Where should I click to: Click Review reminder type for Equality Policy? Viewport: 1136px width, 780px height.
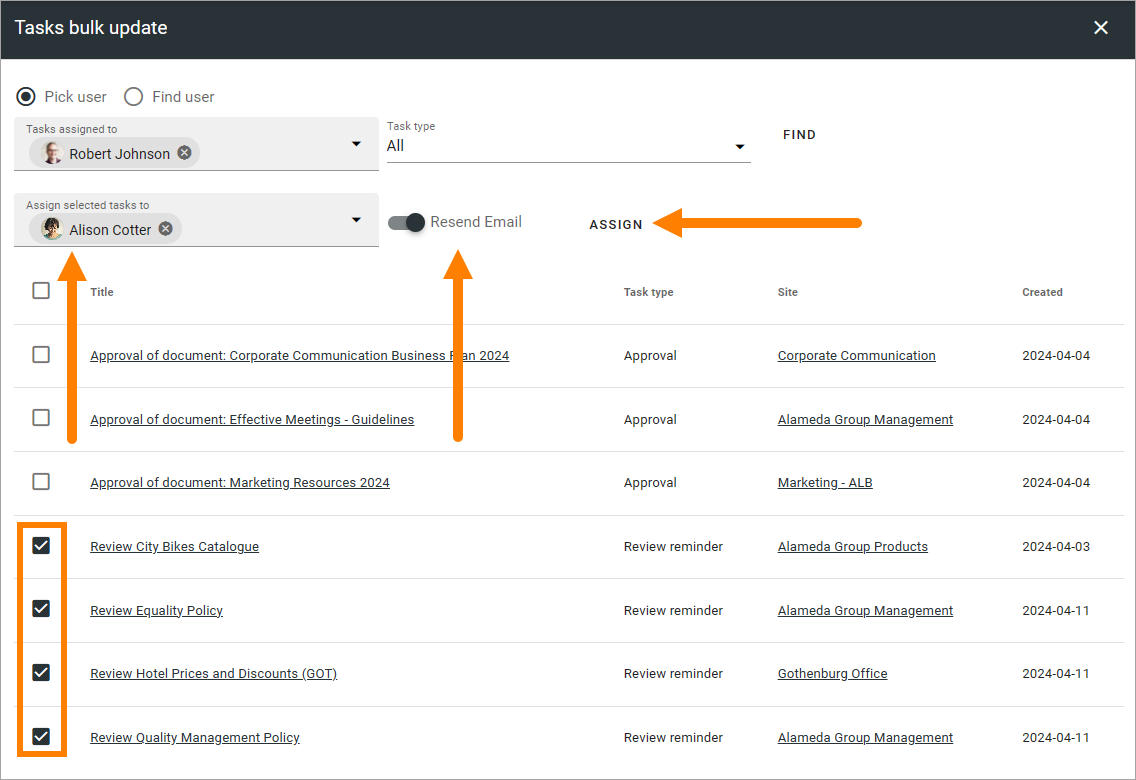pyautogui.click(x=673, y=610)
